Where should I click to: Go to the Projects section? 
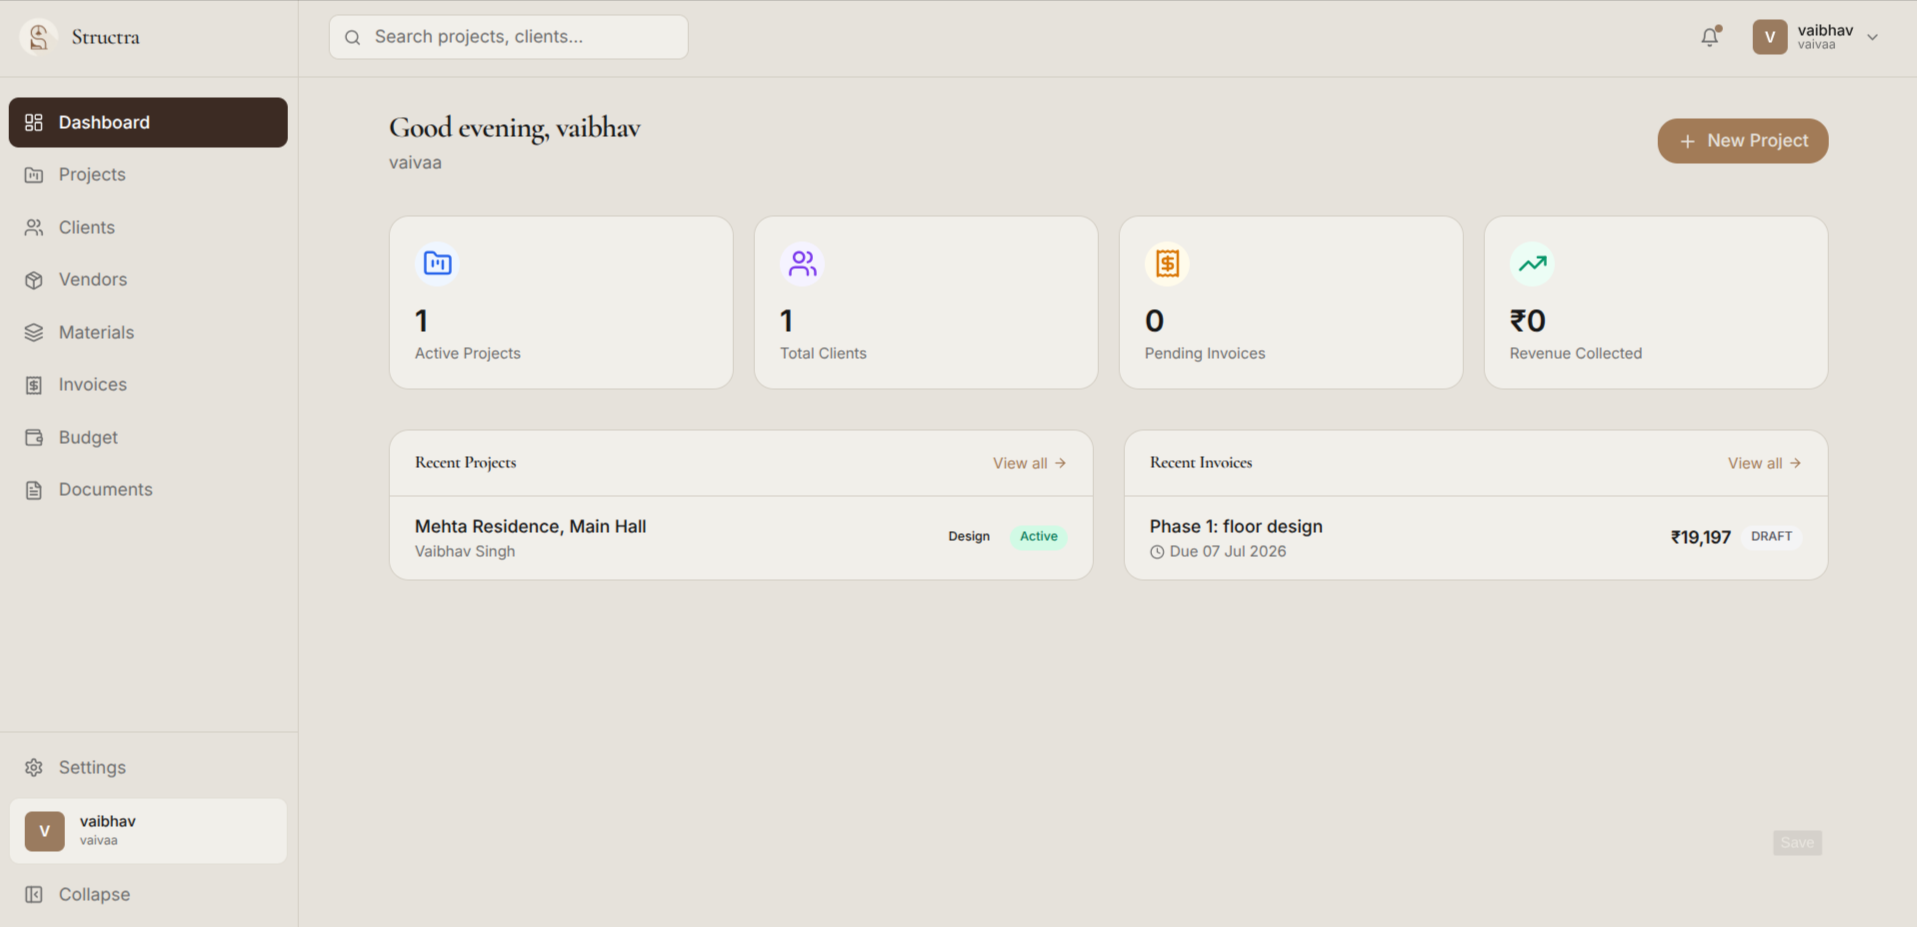(148, 175)
